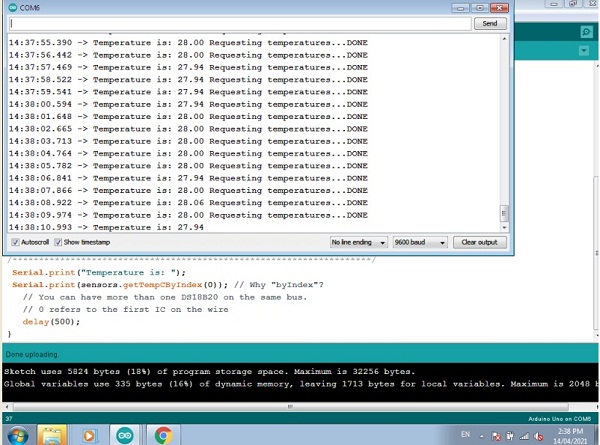Click serial monitor scrollbar down arrow

pyautogui.click(x=504, y=227)
